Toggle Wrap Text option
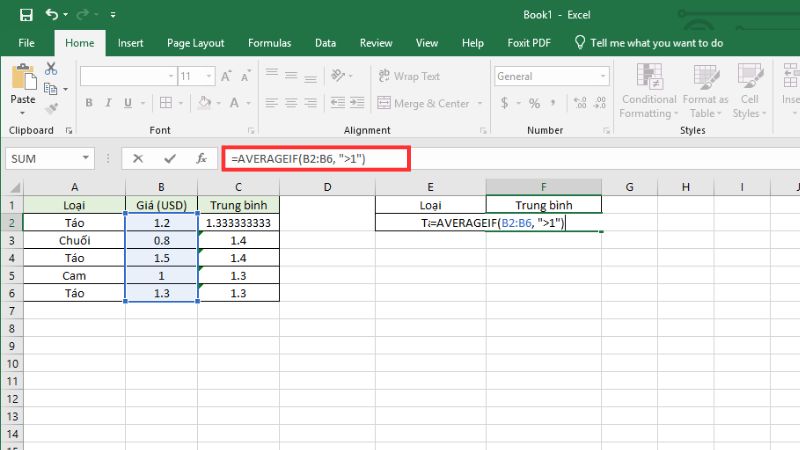This screenshot has height=450, width=800. 408,76
